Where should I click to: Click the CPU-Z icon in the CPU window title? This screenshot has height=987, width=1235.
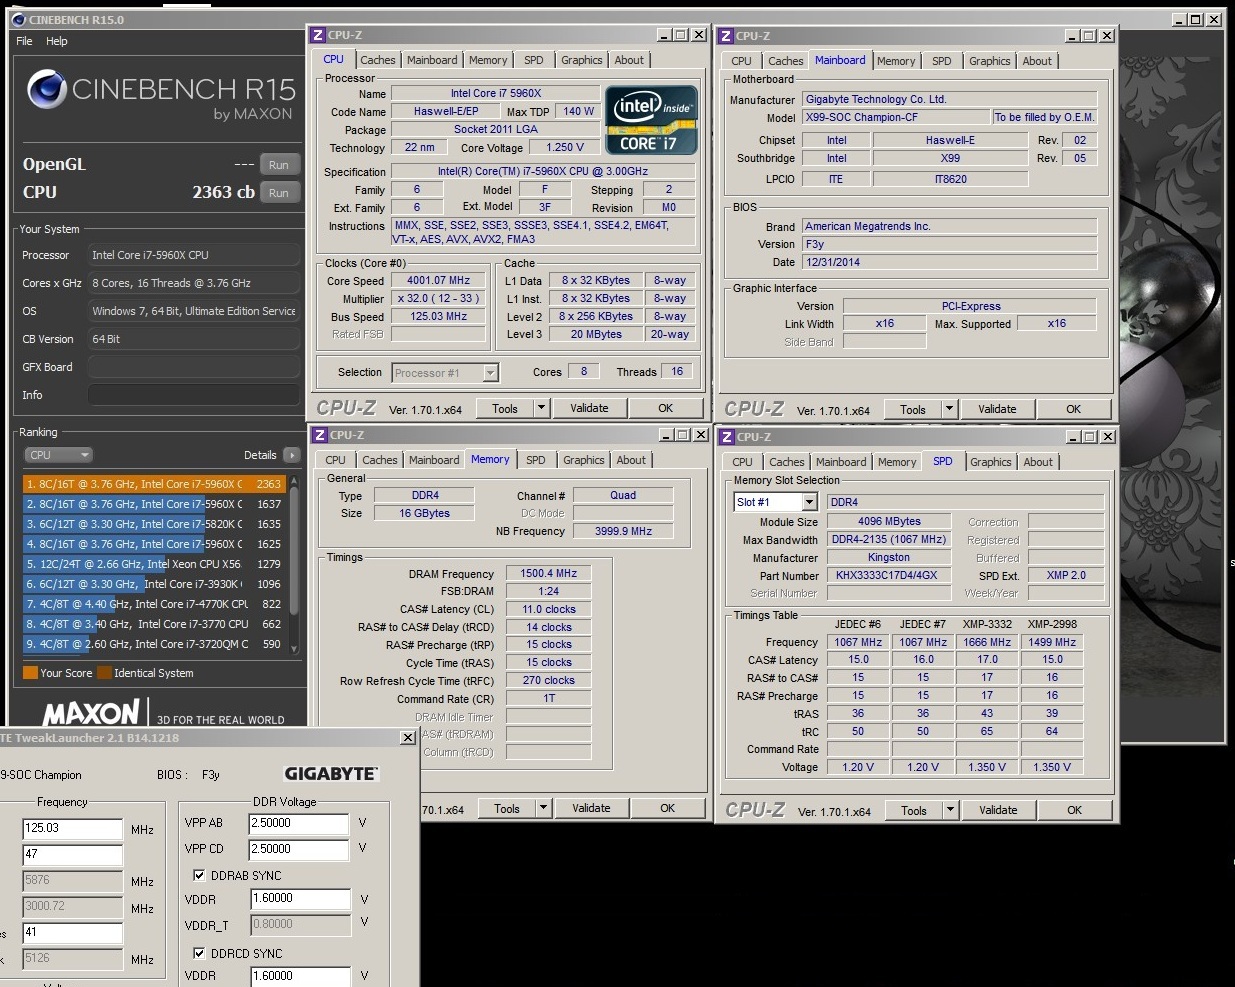(318, 35)
